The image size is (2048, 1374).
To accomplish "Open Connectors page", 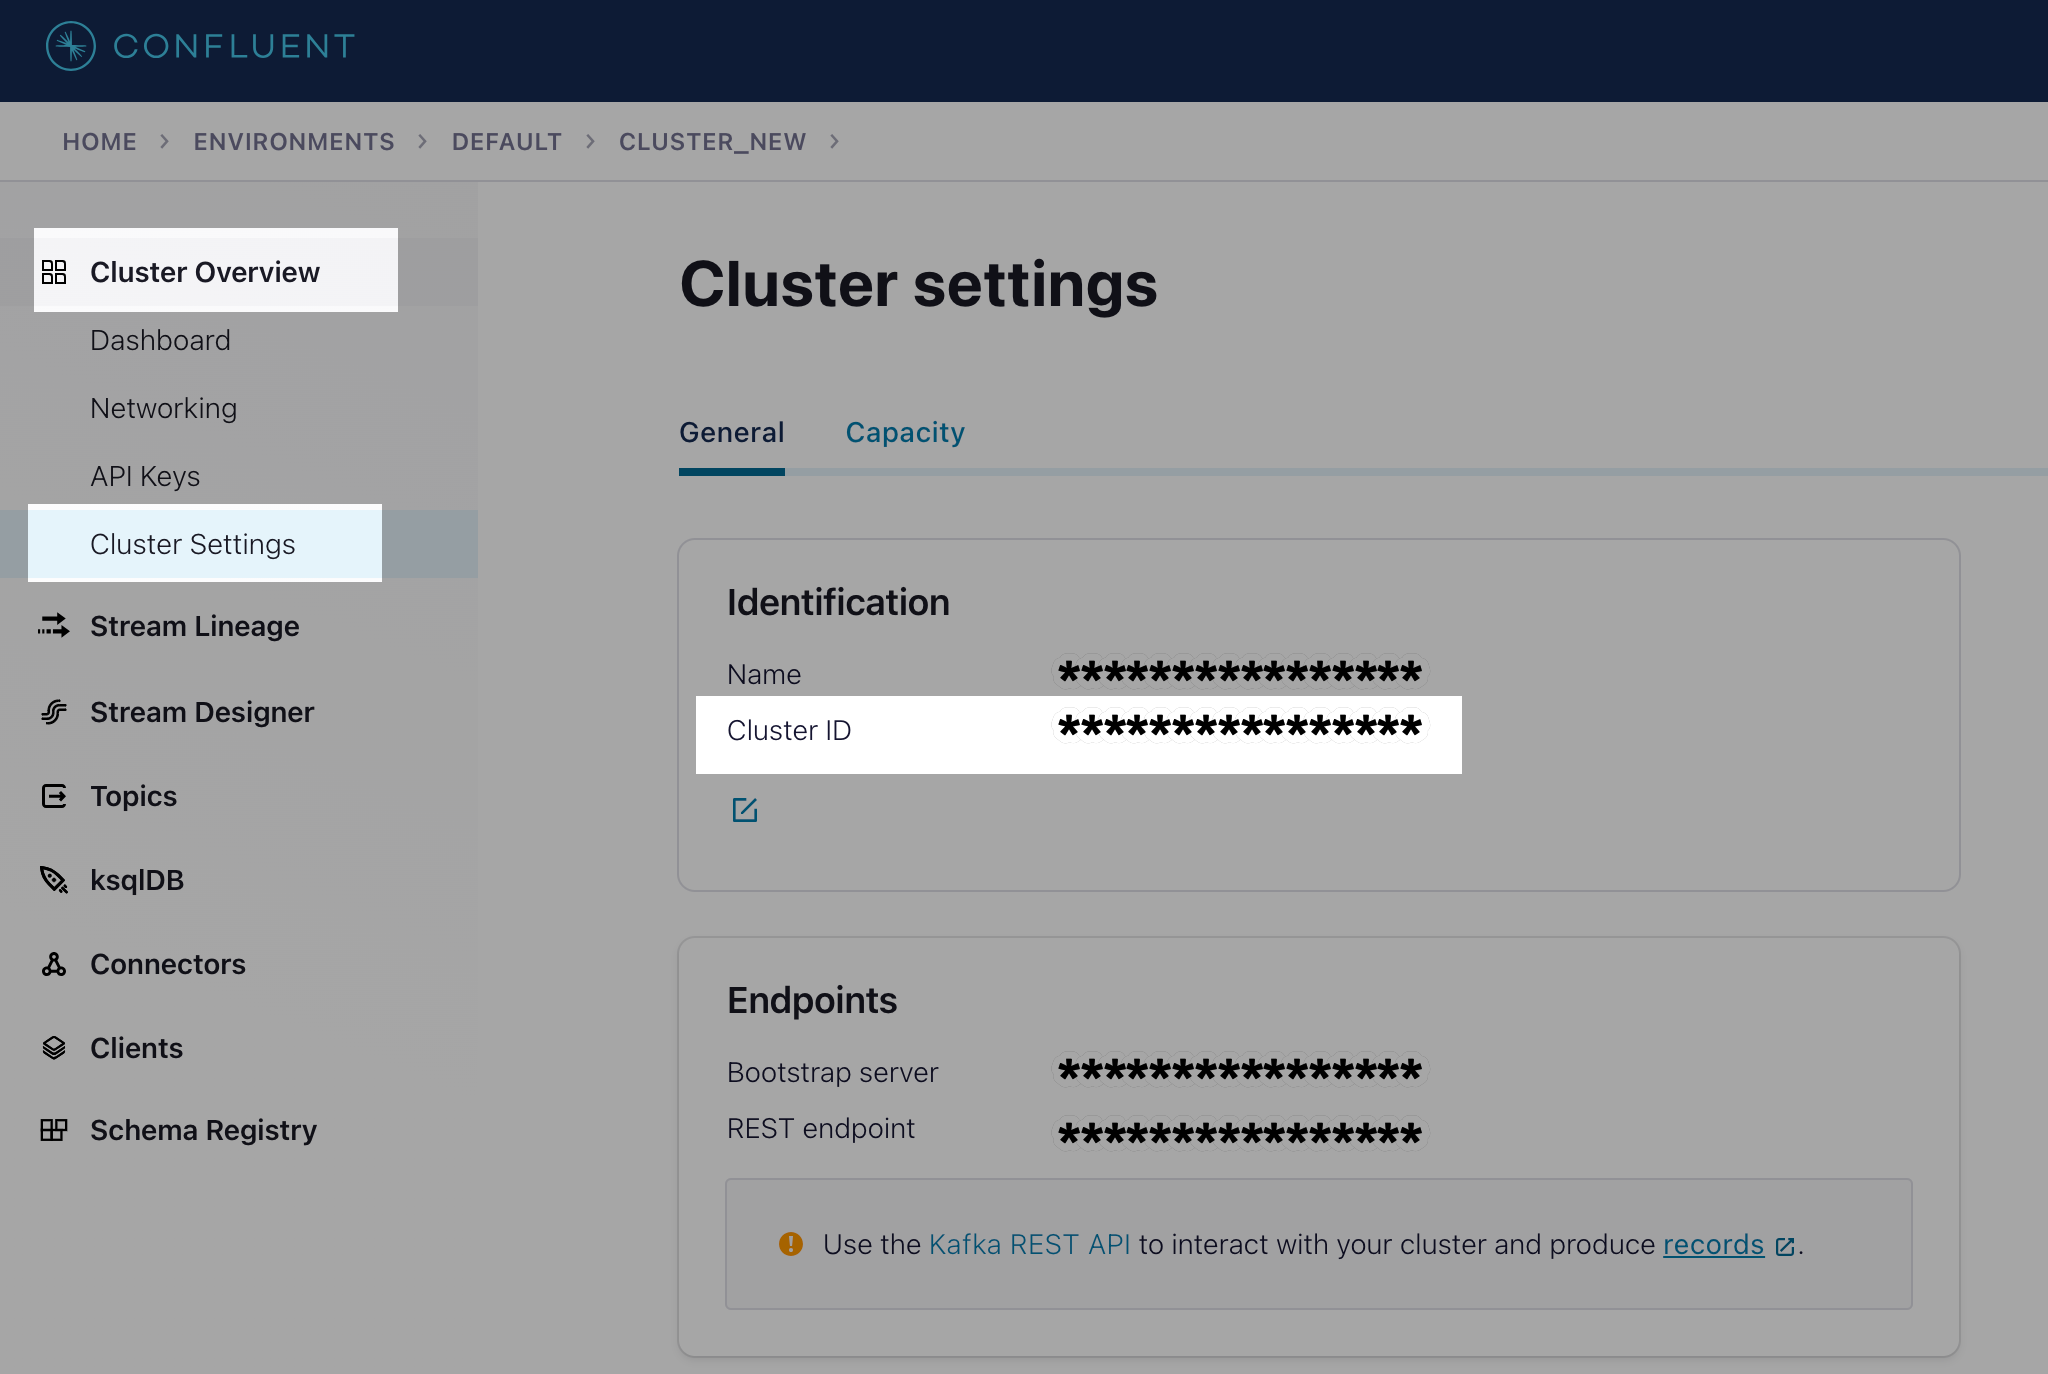I will click(168, 964).
